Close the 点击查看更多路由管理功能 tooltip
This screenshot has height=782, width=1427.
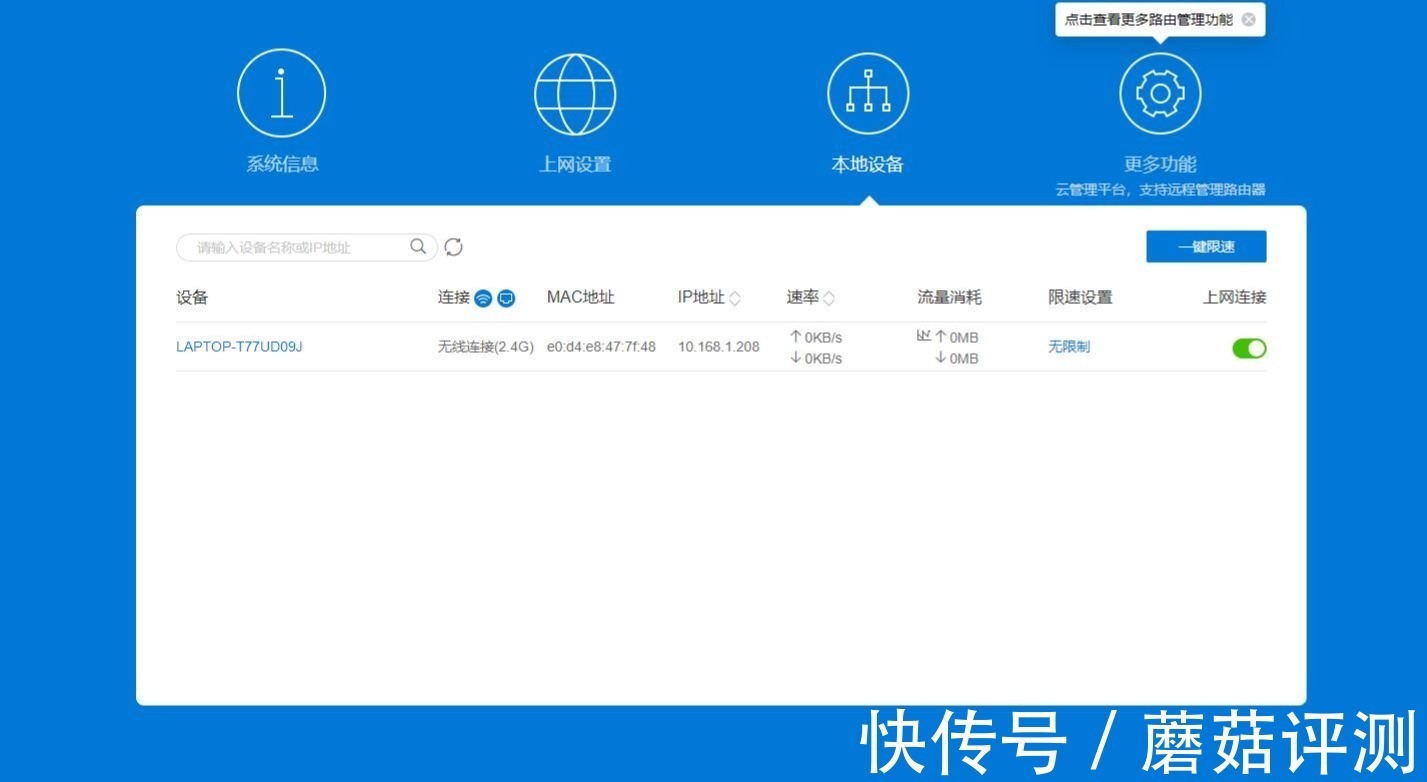[x=1248, y=20]
